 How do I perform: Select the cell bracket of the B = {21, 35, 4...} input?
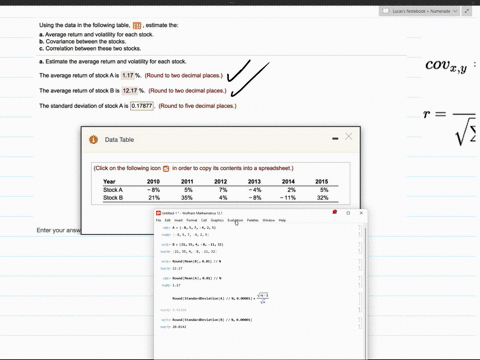[360, 245]
